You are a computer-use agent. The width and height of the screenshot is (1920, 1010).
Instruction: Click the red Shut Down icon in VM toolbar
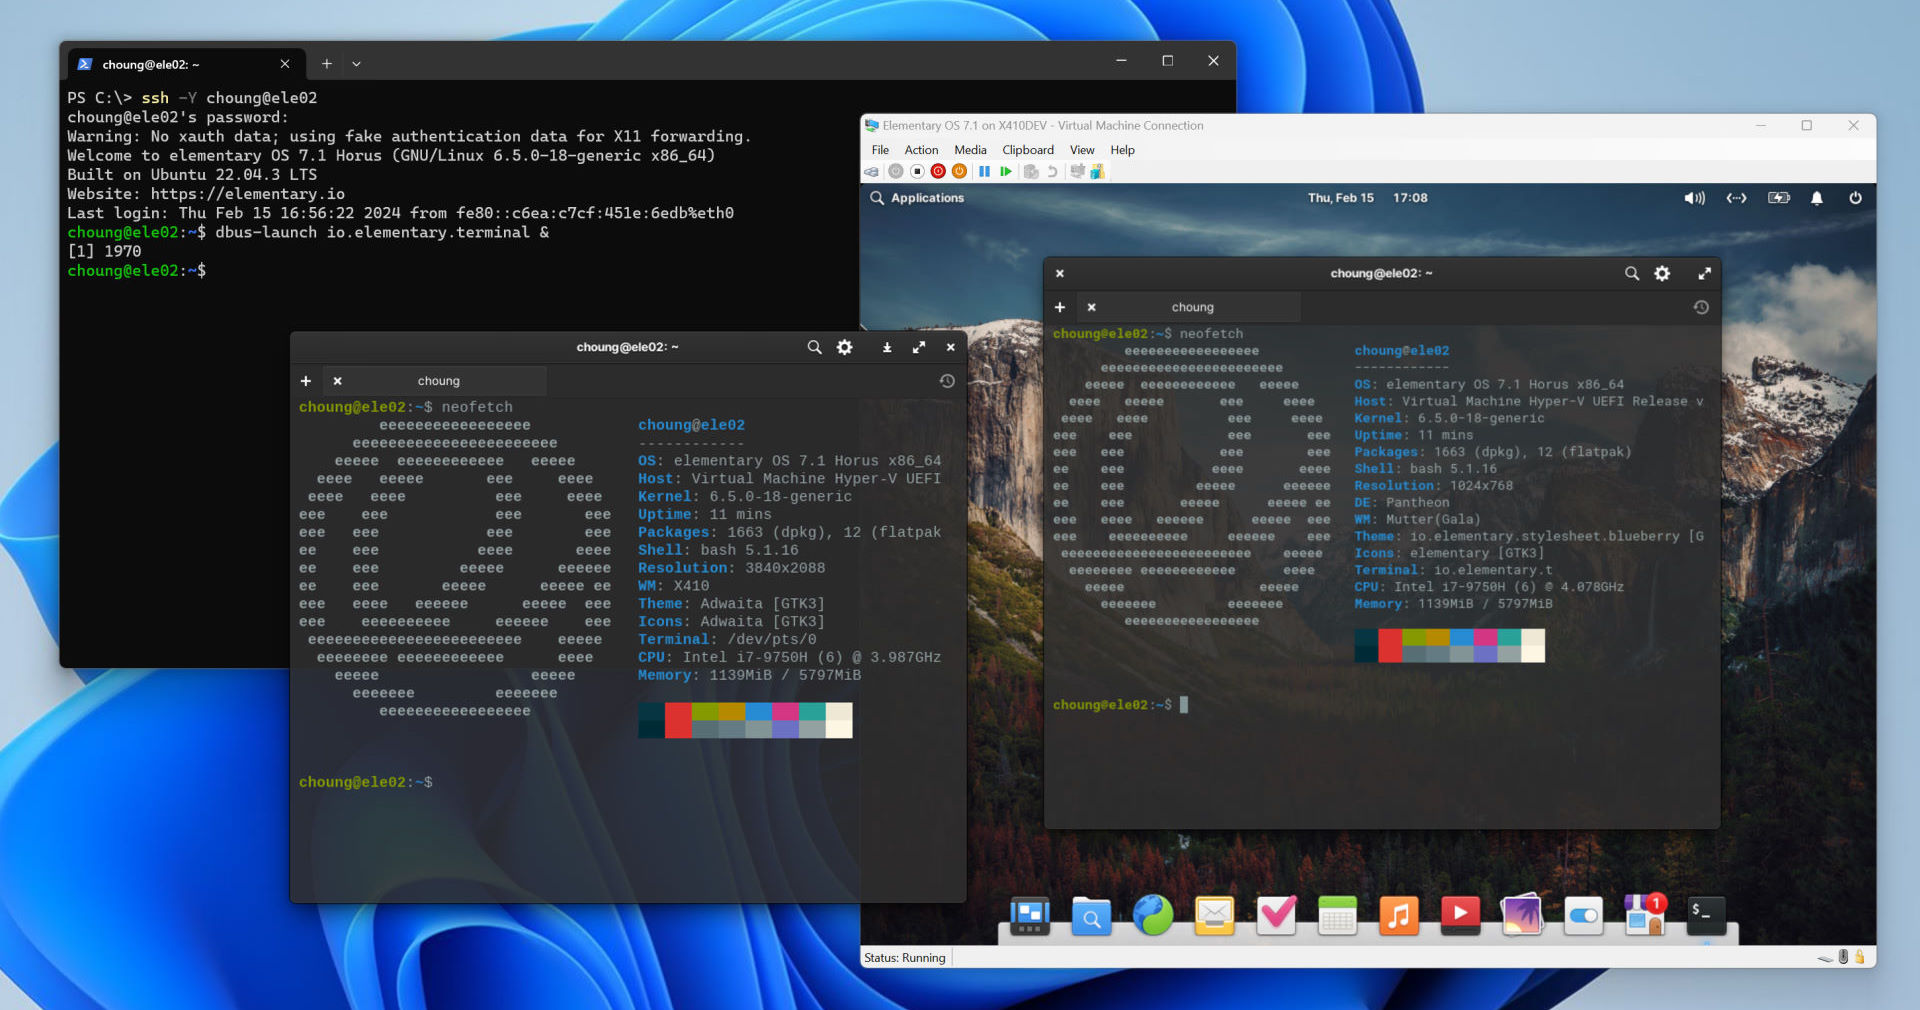pos(938,172)
